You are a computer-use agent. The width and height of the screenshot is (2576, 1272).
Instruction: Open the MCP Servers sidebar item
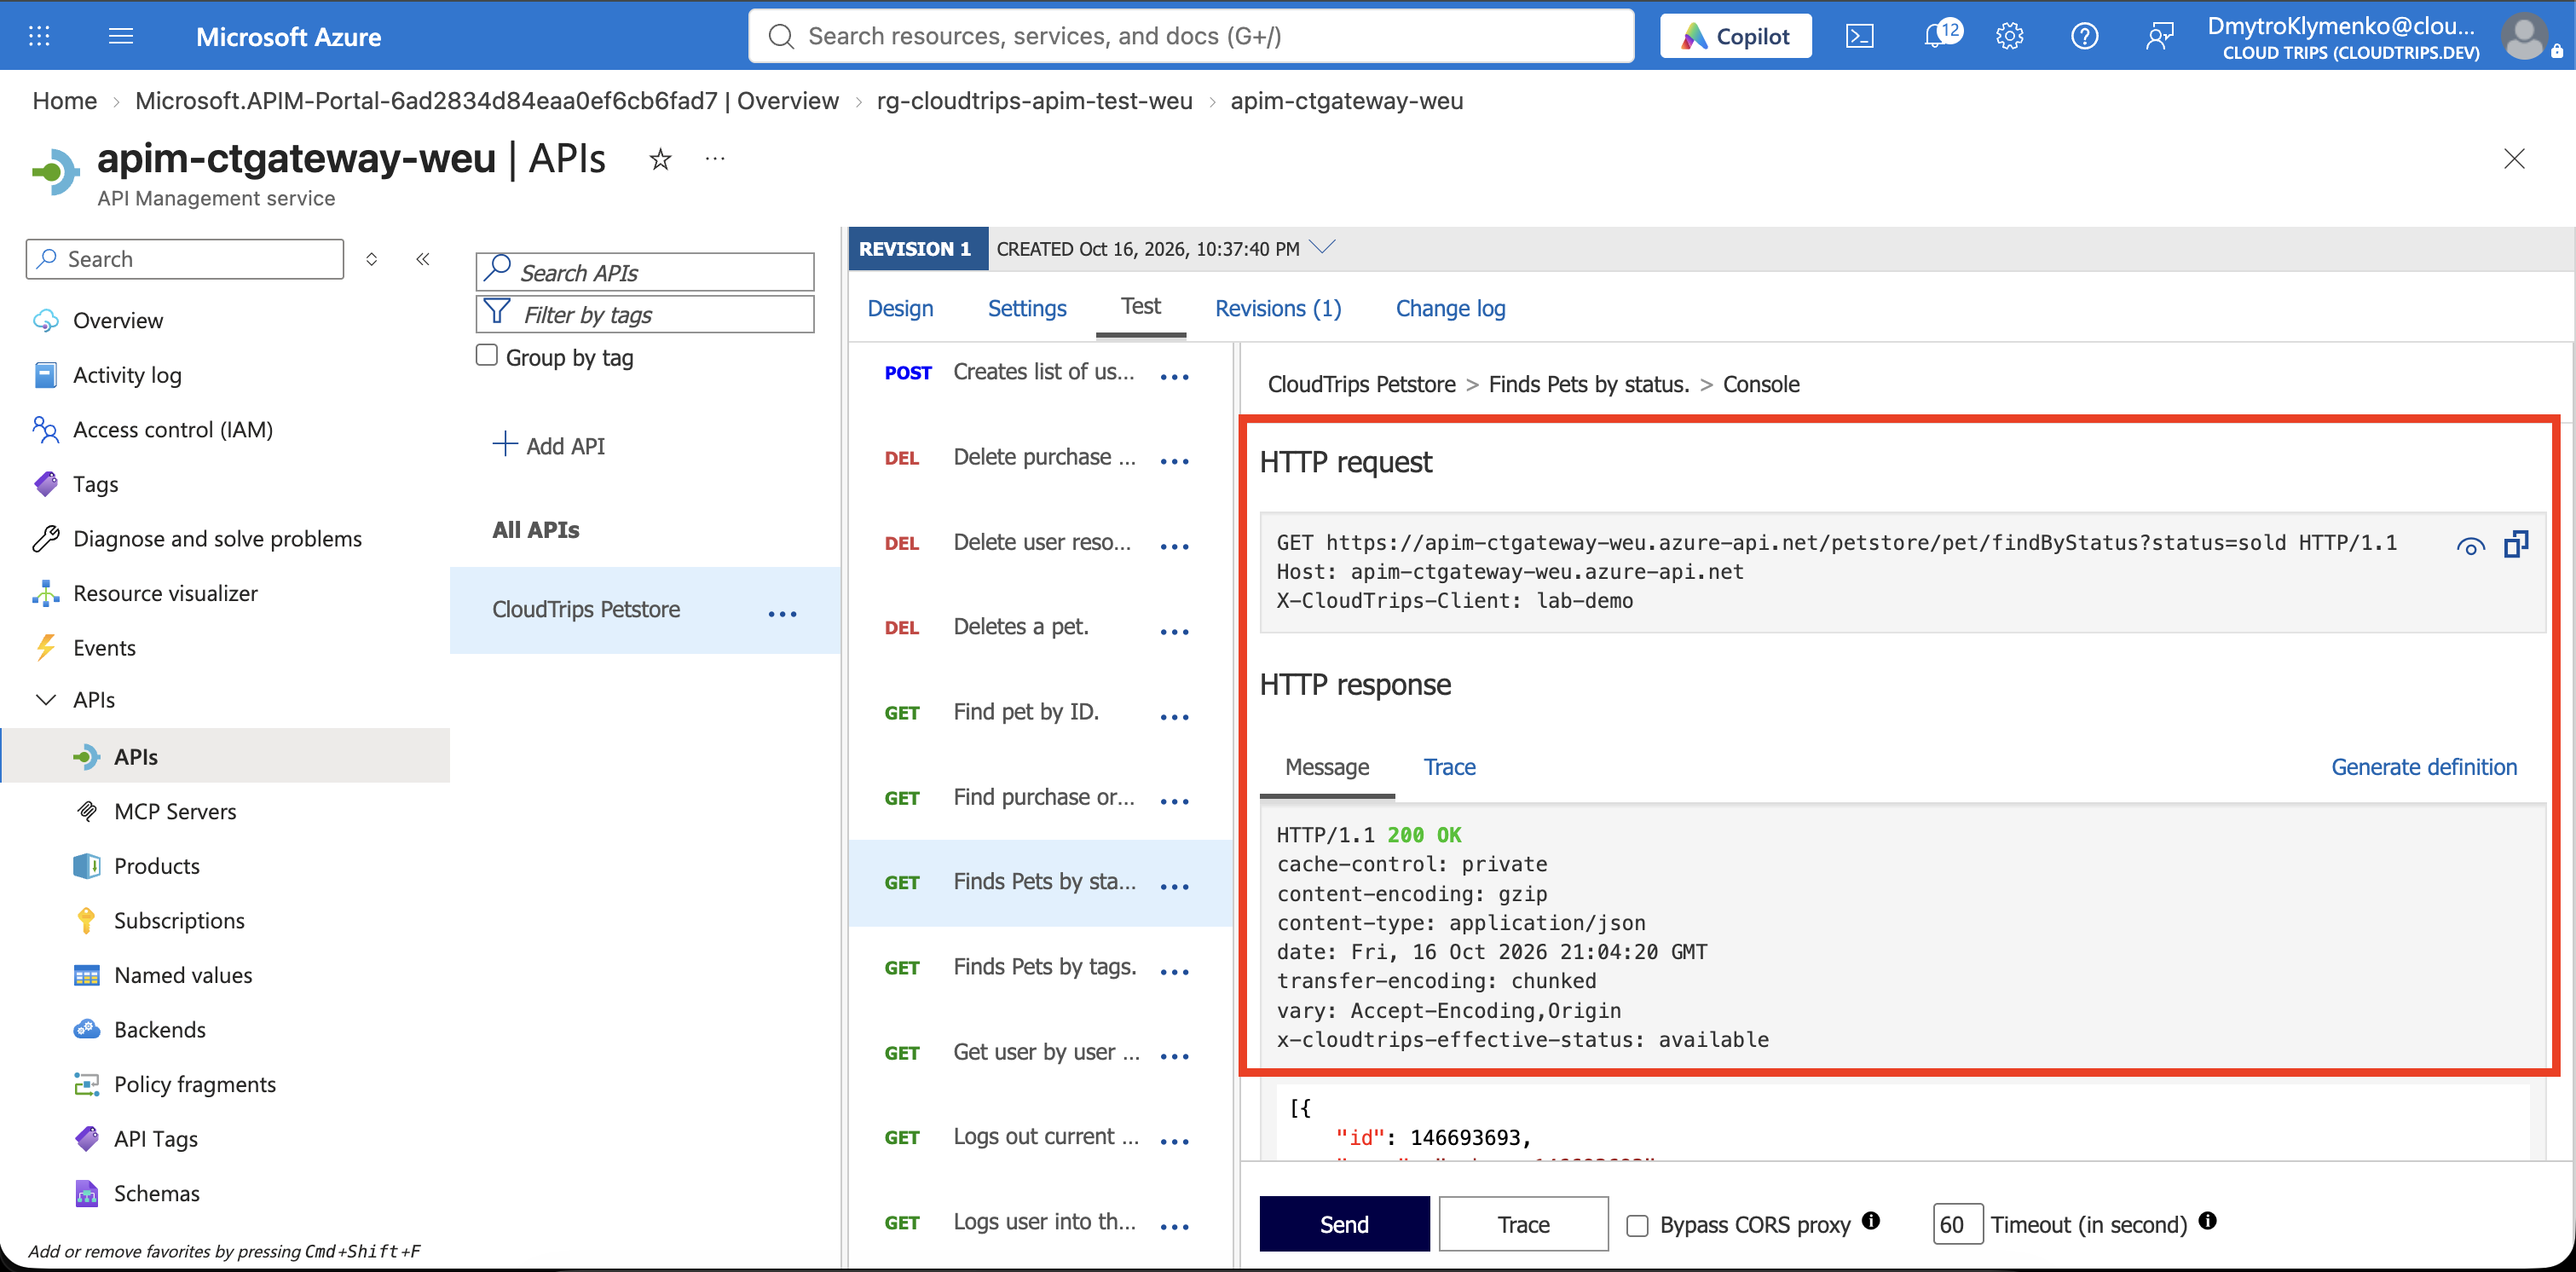(175, 811)
